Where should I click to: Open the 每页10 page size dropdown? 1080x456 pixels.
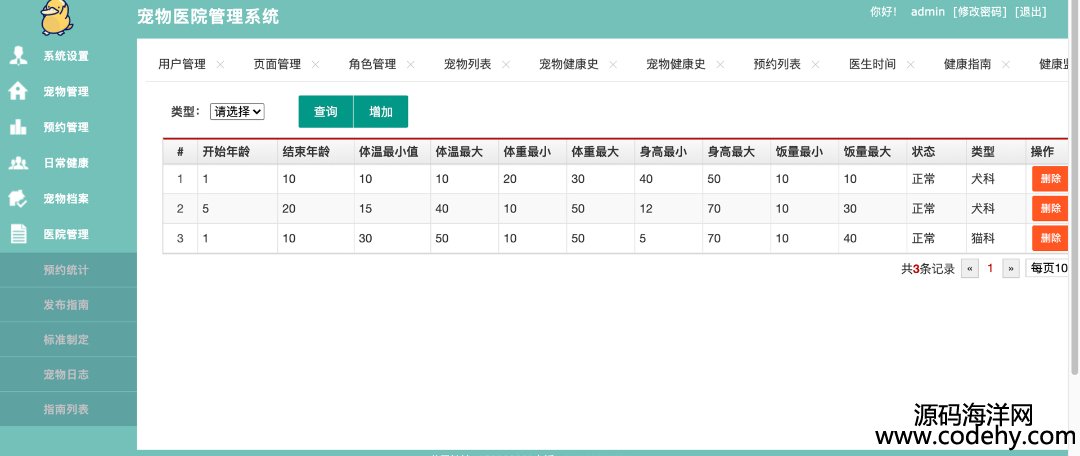(x=1047, y=269)
